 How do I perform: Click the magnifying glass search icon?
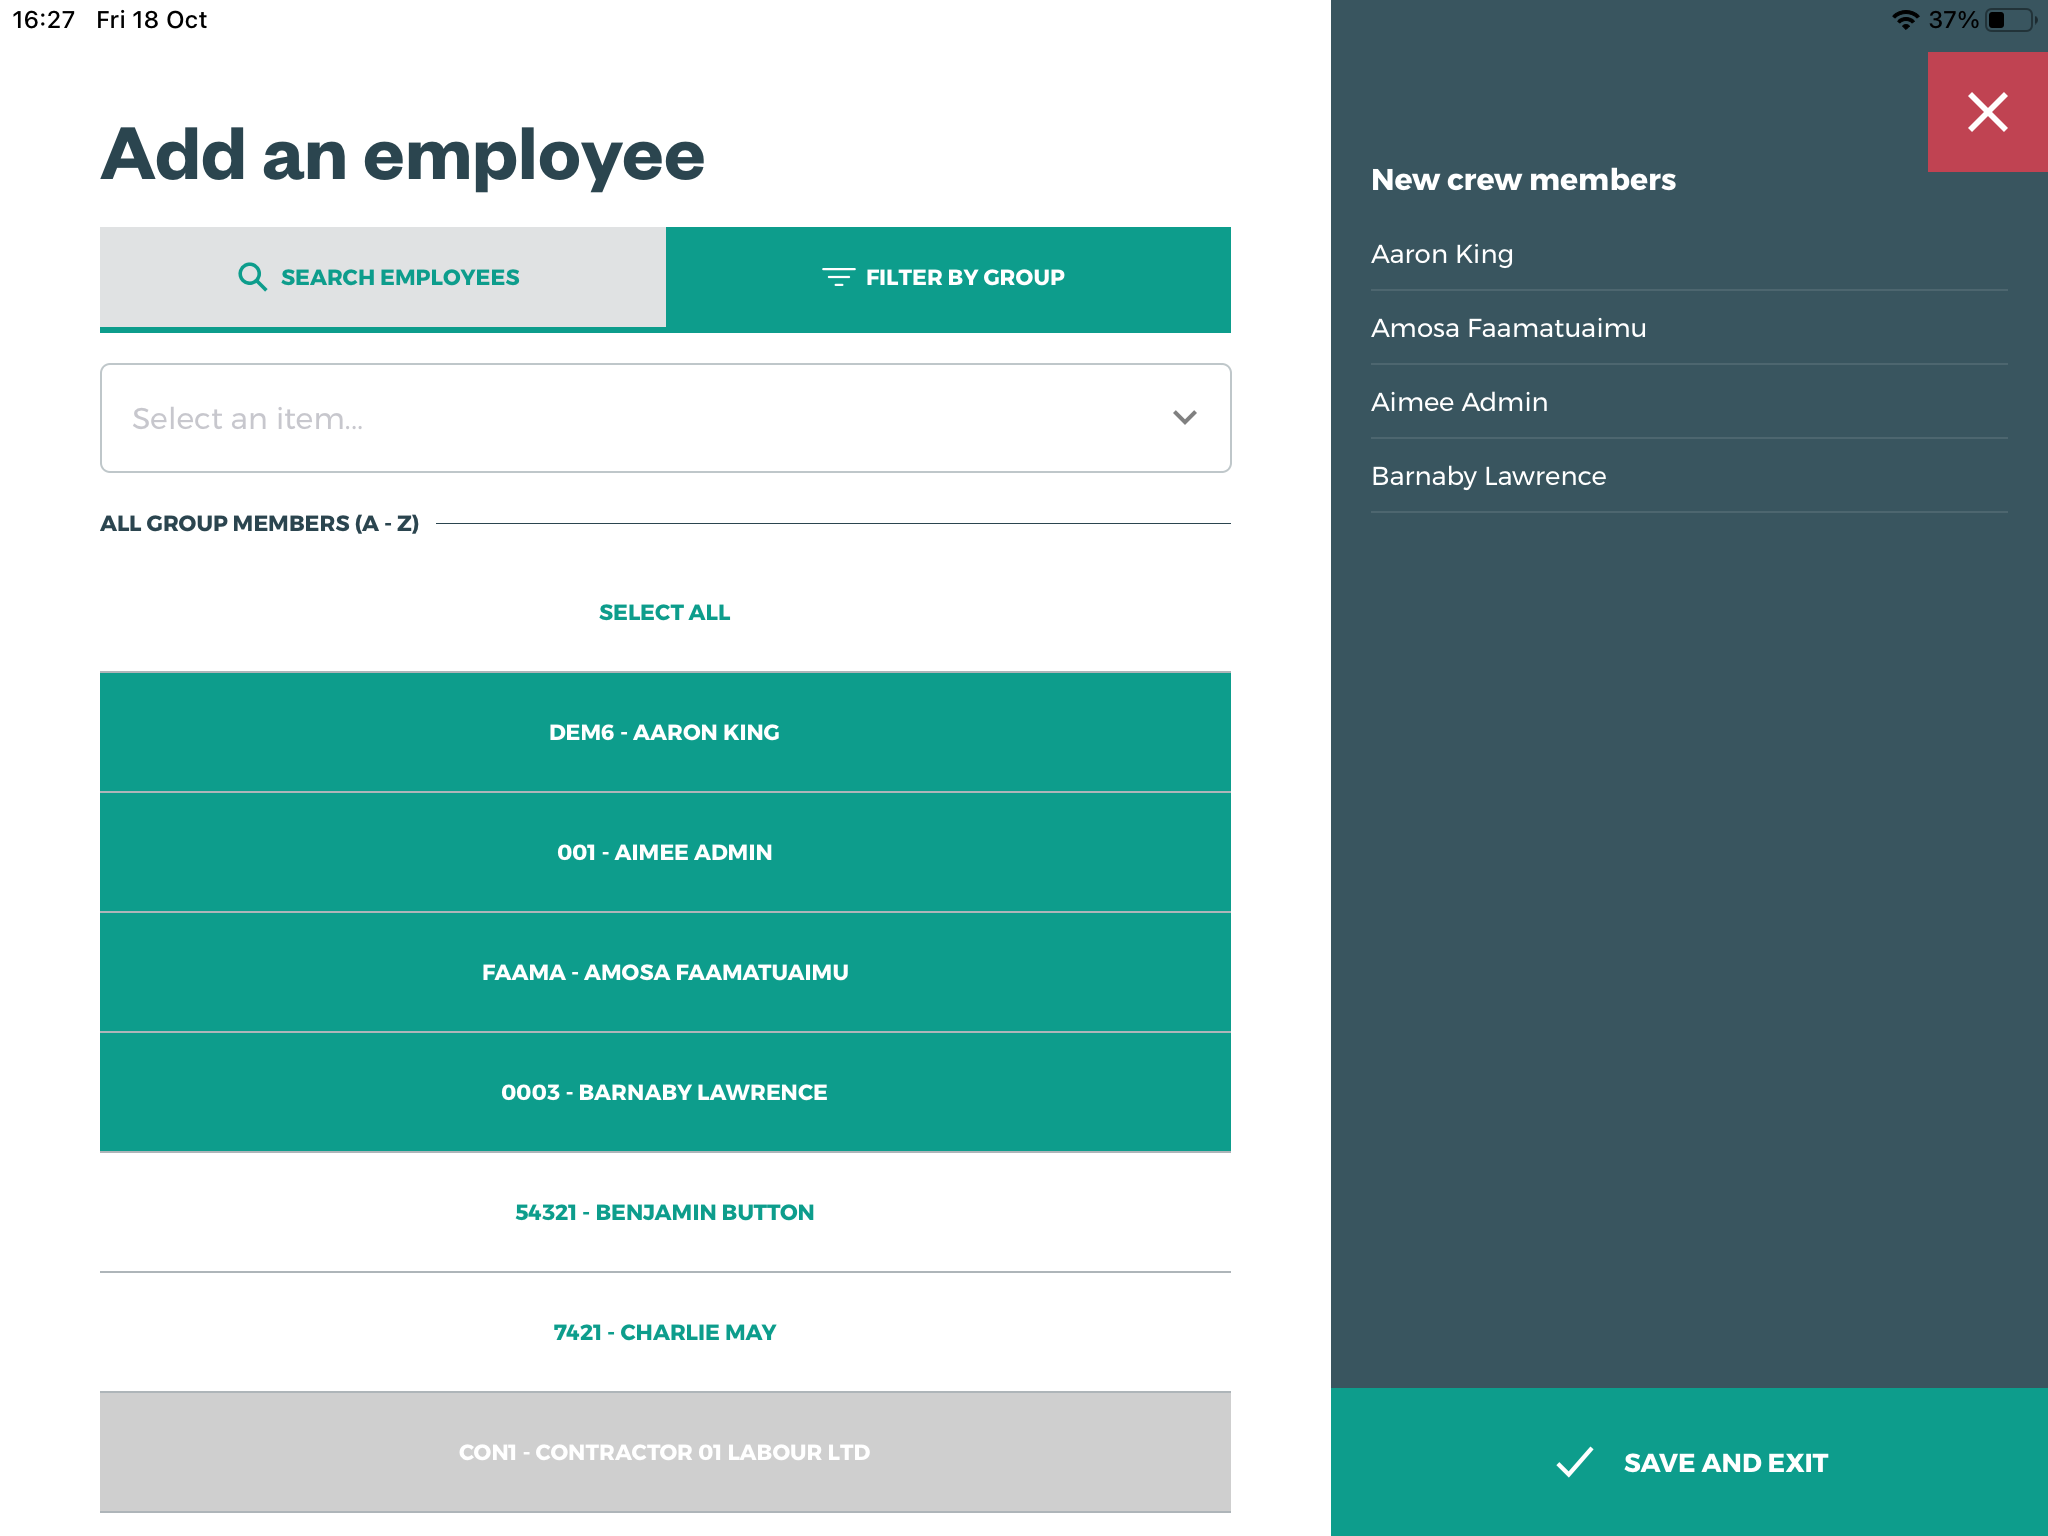[x=252, y=277]
